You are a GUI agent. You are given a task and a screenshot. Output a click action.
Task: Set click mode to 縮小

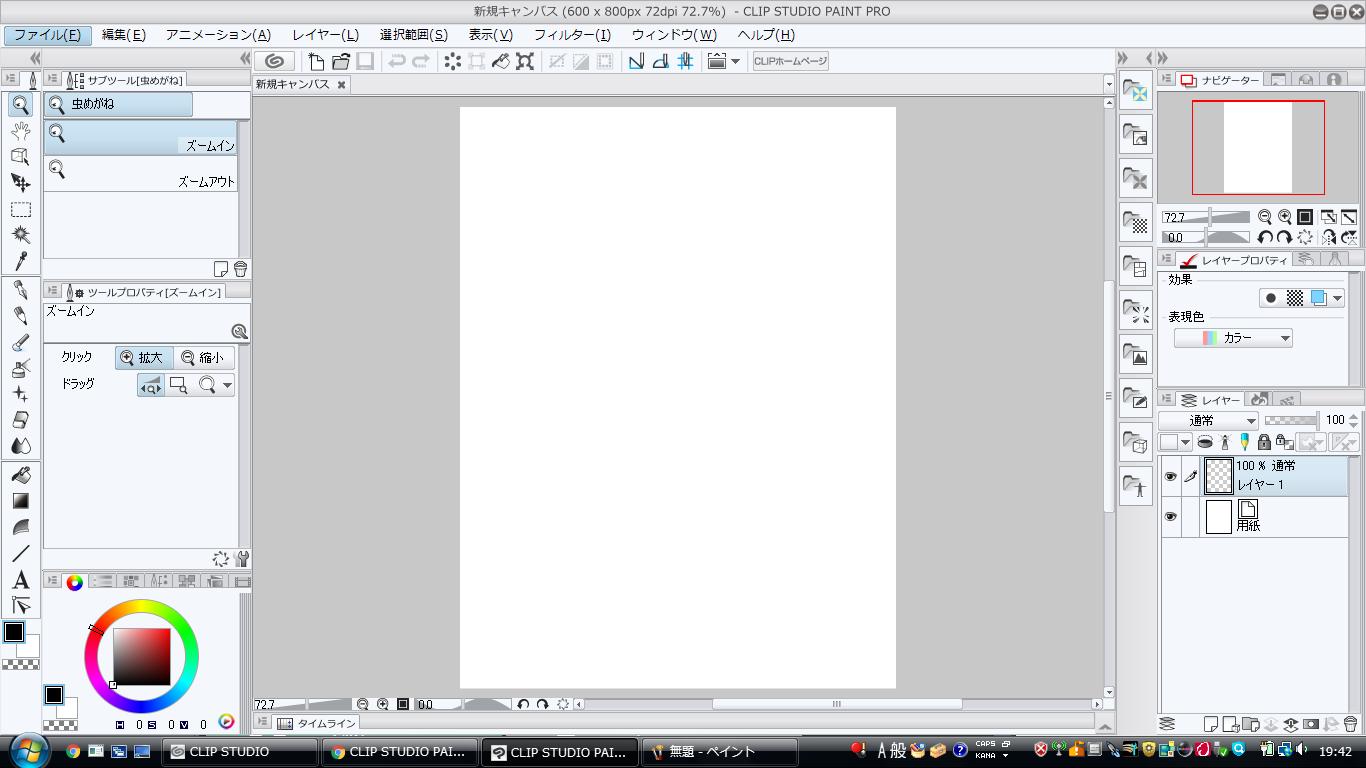(203, 358)
